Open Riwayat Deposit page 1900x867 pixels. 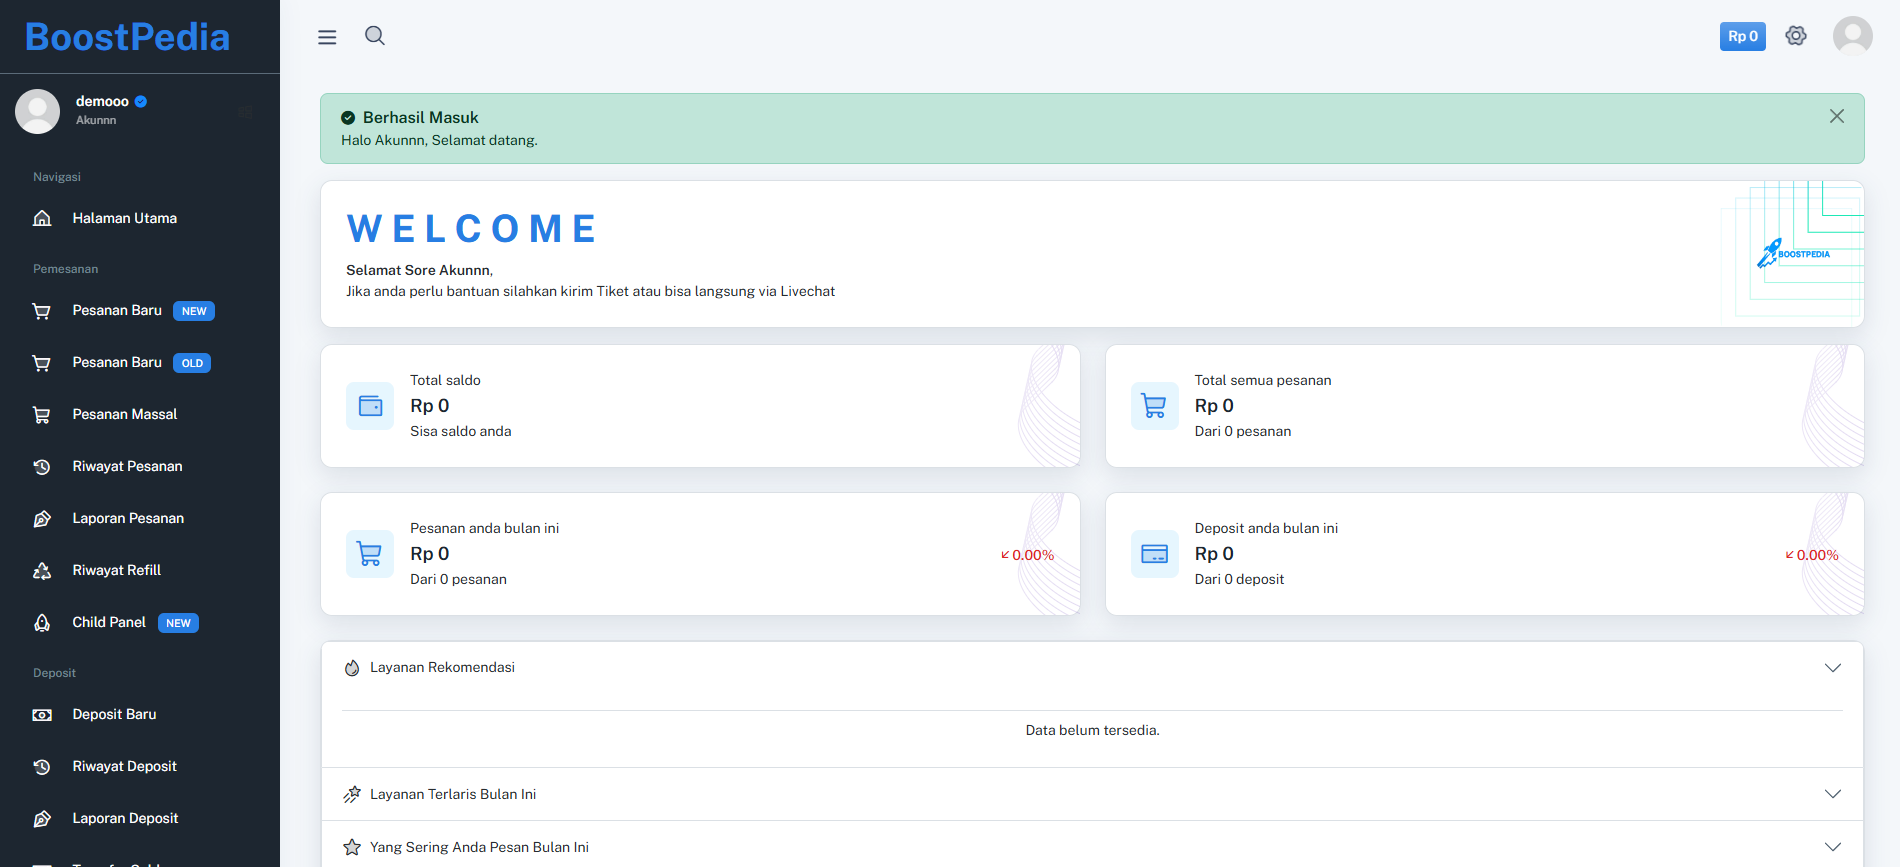[x=124, y=766]
